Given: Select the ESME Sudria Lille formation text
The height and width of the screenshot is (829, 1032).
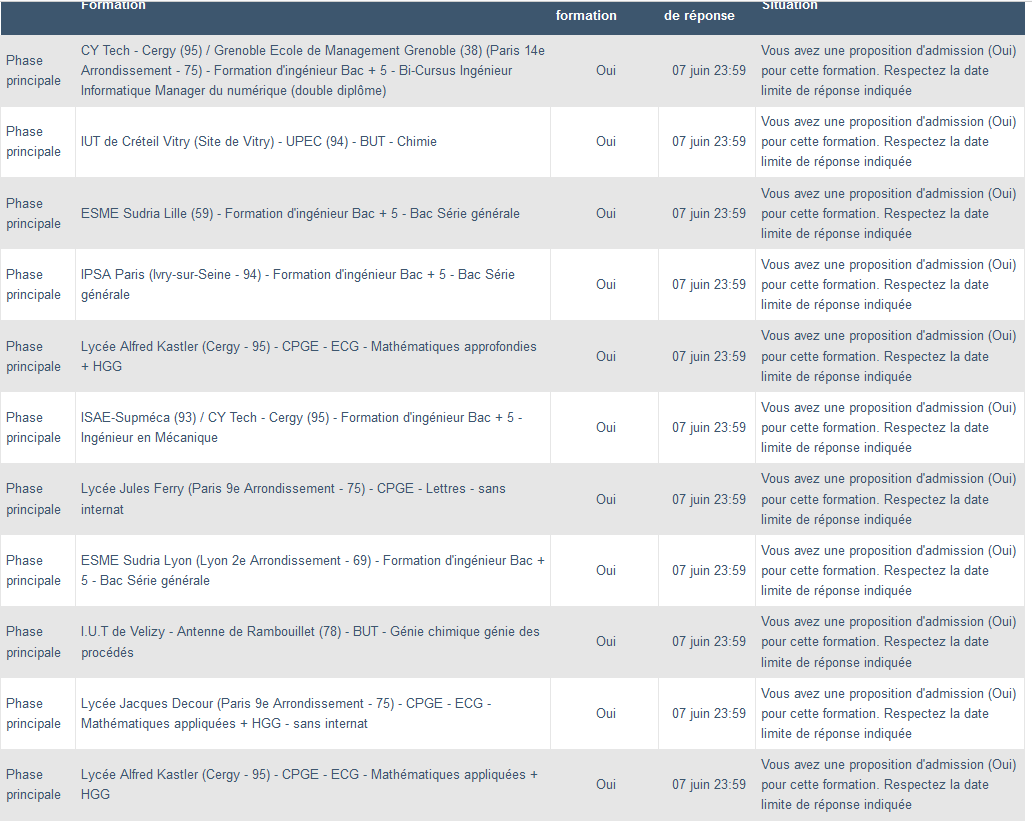Looking at the screenshot, I should tap(300, 213).
